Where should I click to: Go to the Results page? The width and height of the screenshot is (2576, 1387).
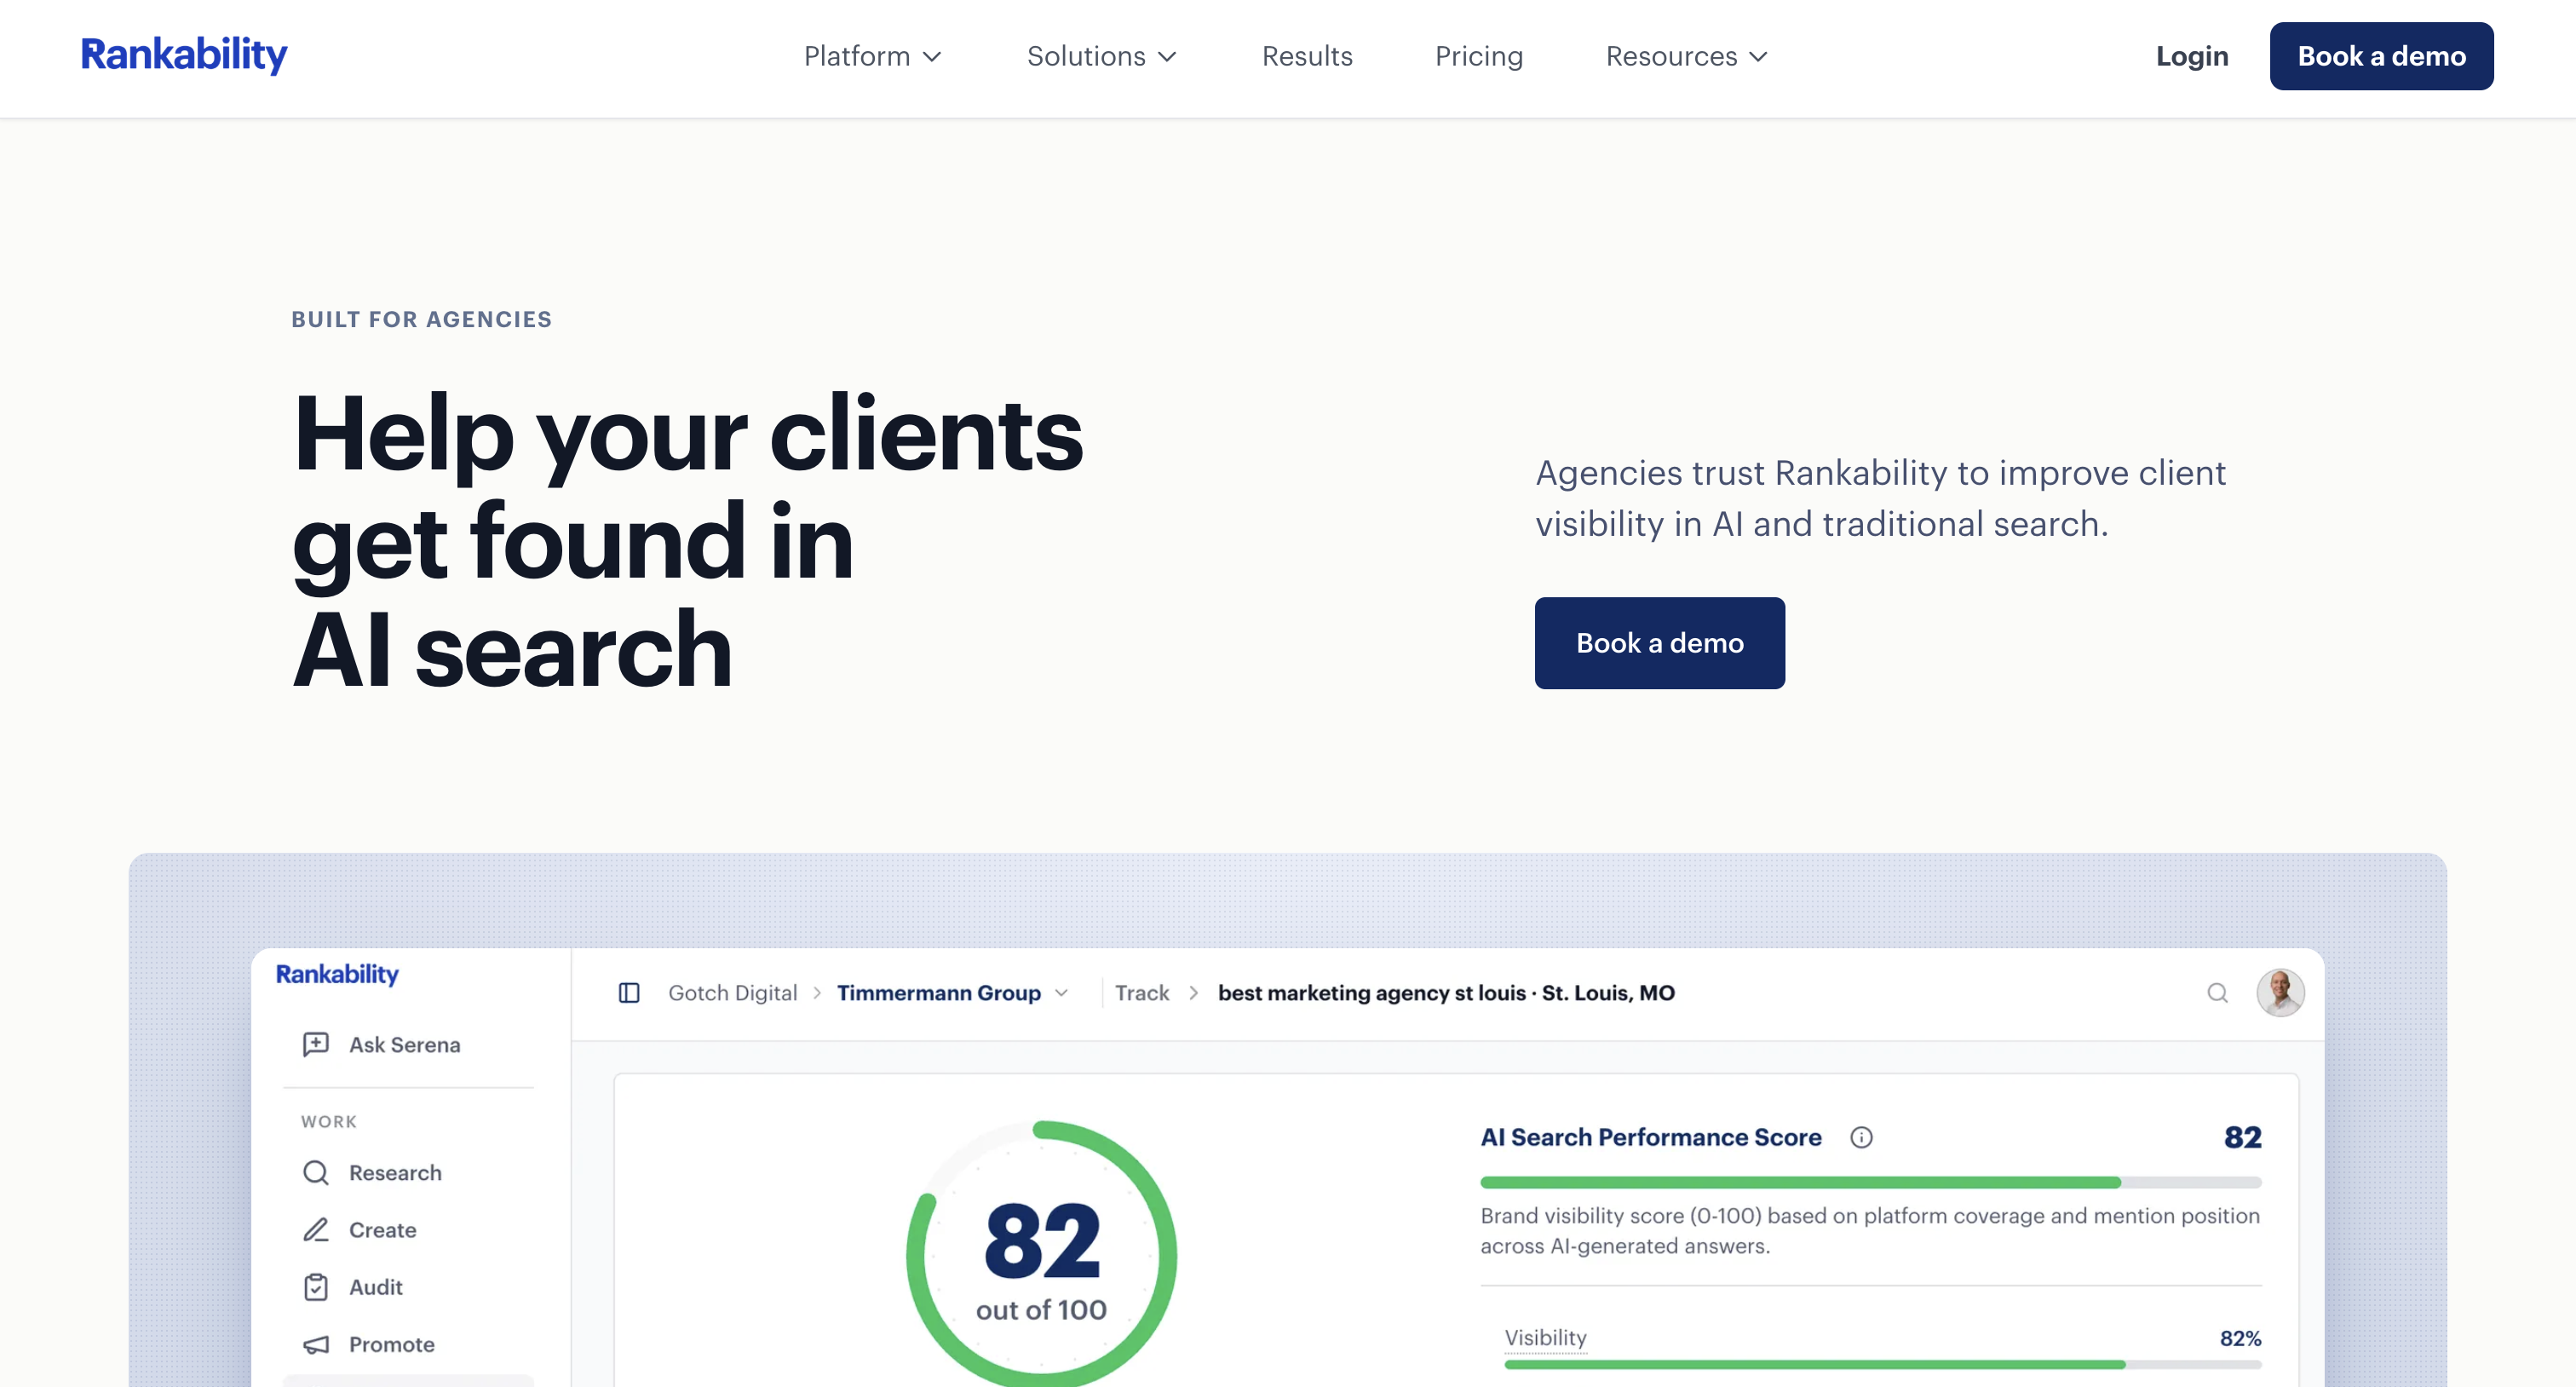[1307, 56]
